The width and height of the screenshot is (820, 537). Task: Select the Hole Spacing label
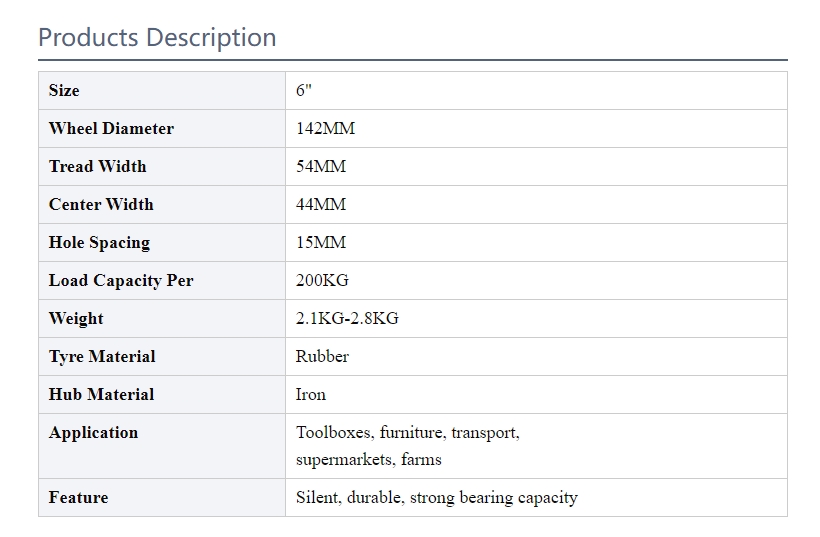point(99,242)
